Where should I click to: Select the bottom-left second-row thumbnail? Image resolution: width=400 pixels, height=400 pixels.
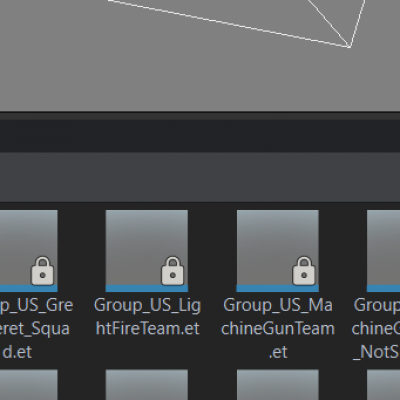click(29, 385)
